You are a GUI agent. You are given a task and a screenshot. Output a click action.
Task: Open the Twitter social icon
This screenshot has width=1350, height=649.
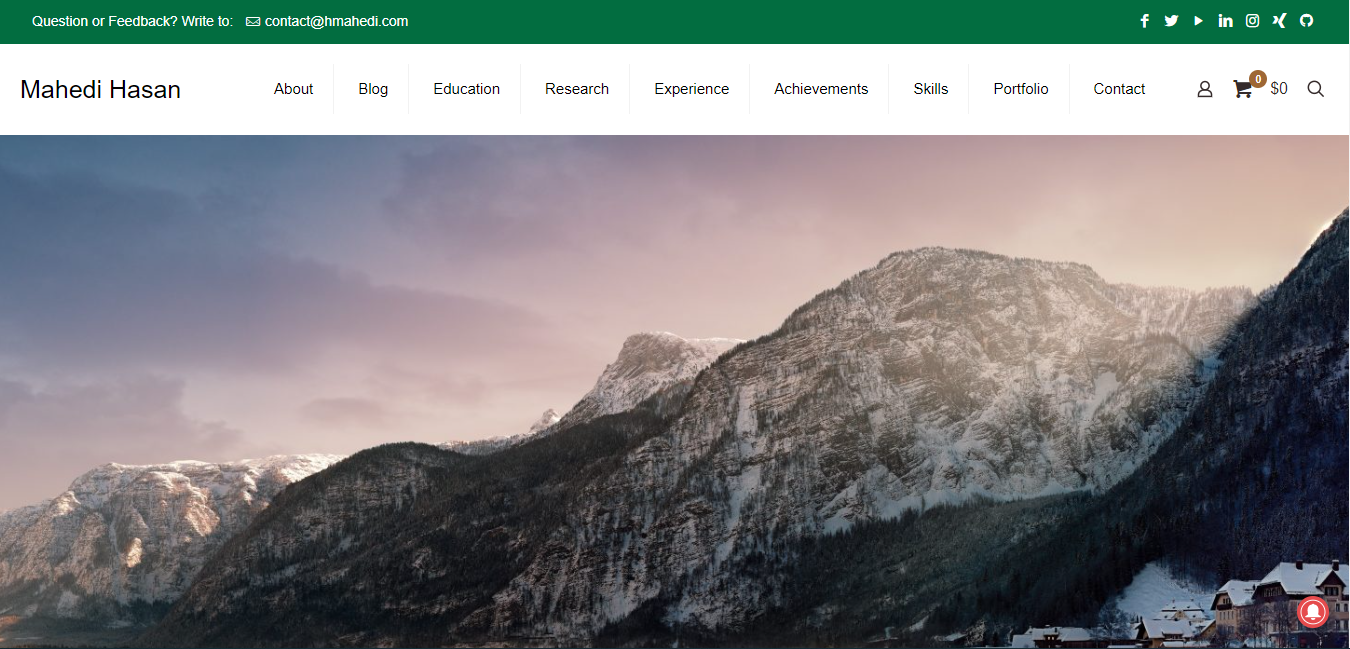point(1171,20)
